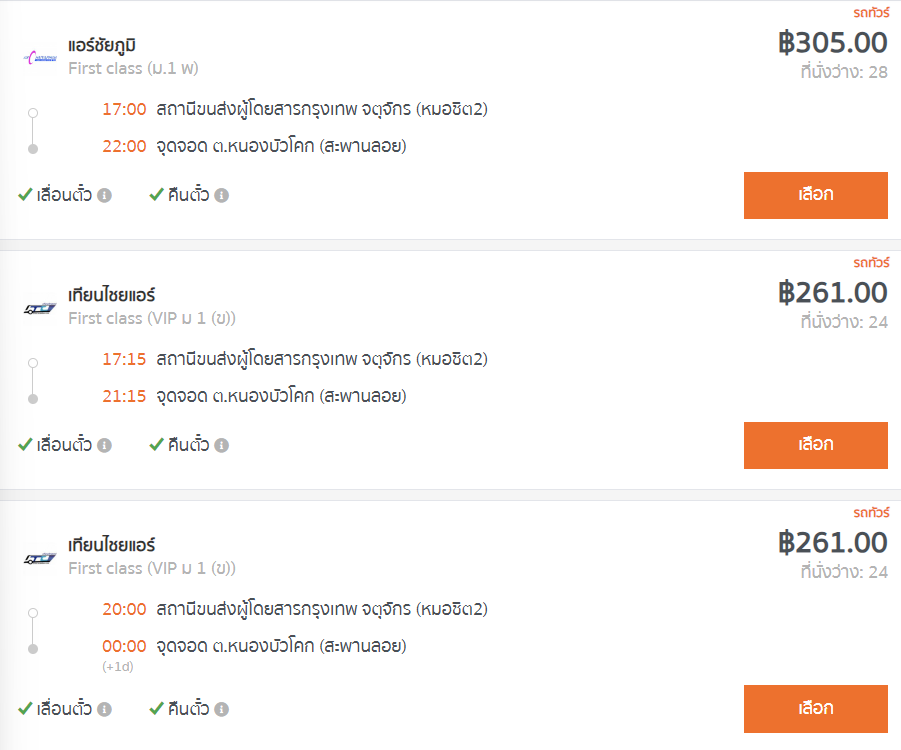Screen dimensions: 901x750
Task: Click the แอร์ชัยภูมิ operator name
Action: [x=102, y=45]
